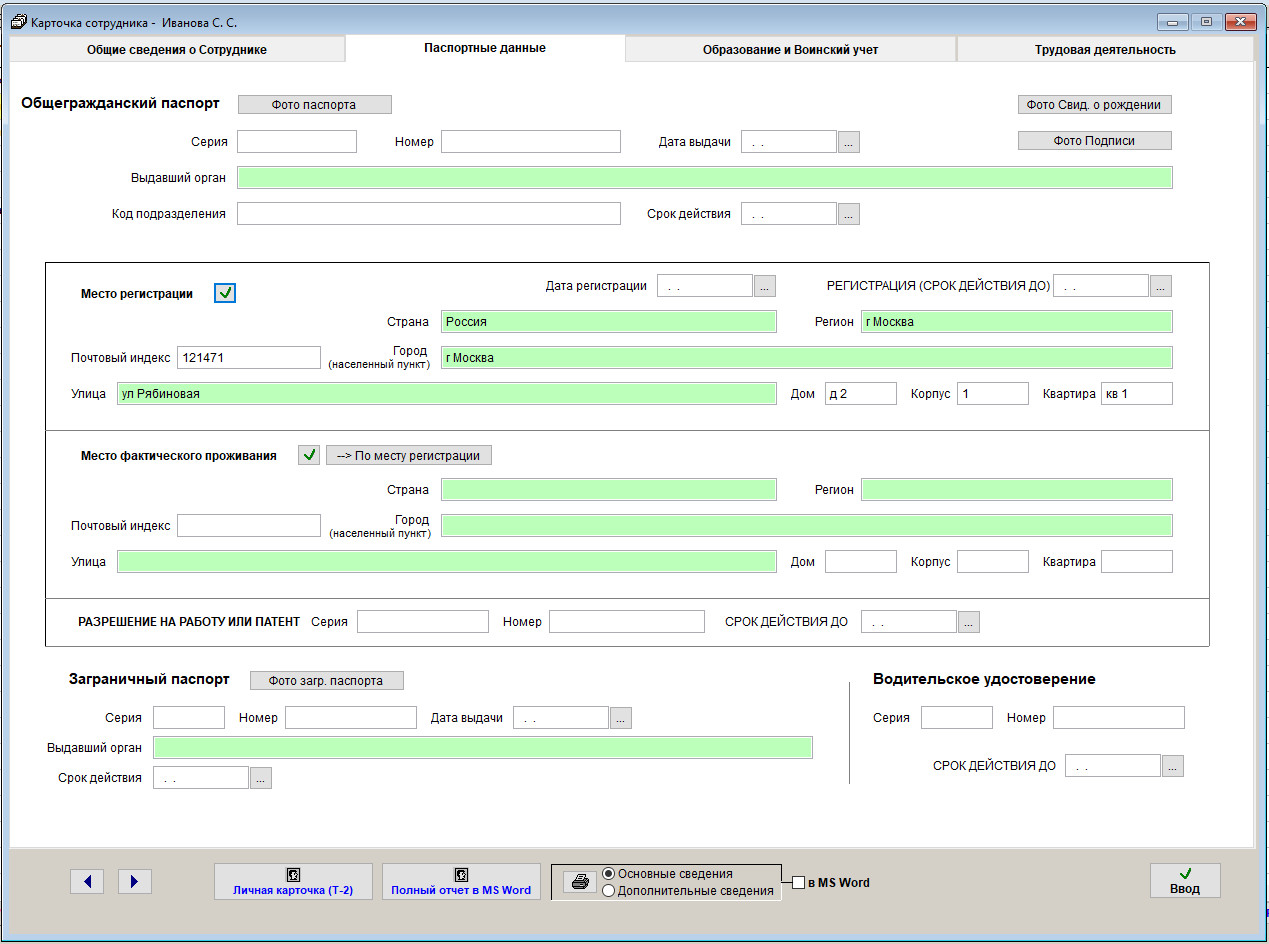Enable the в MS Word checkbox
Viewport: 1269px width, 944px height.
pyautogui.click(x=798, y=883)
